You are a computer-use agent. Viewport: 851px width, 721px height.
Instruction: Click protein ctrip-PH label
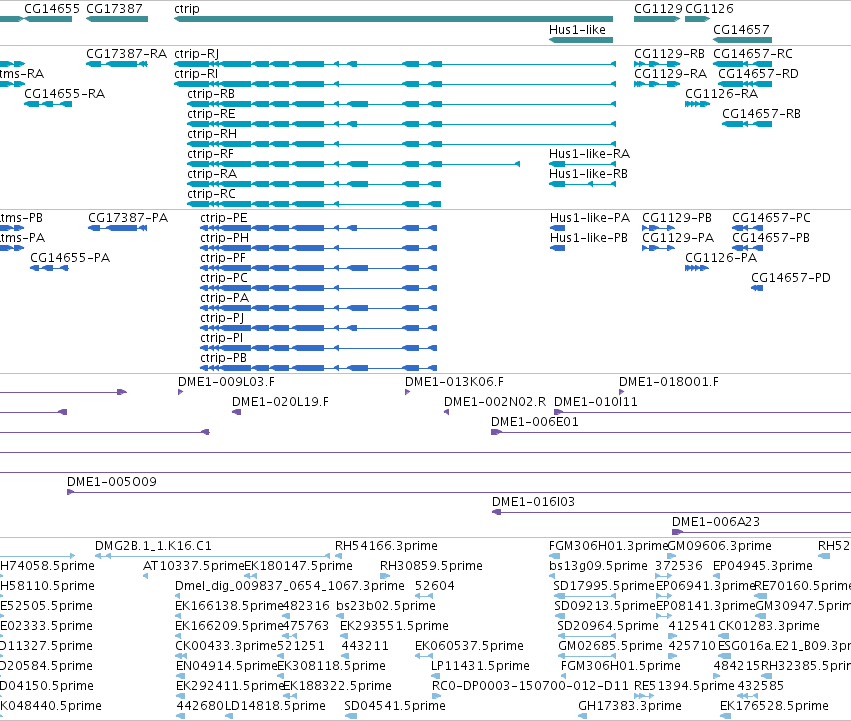225,238
